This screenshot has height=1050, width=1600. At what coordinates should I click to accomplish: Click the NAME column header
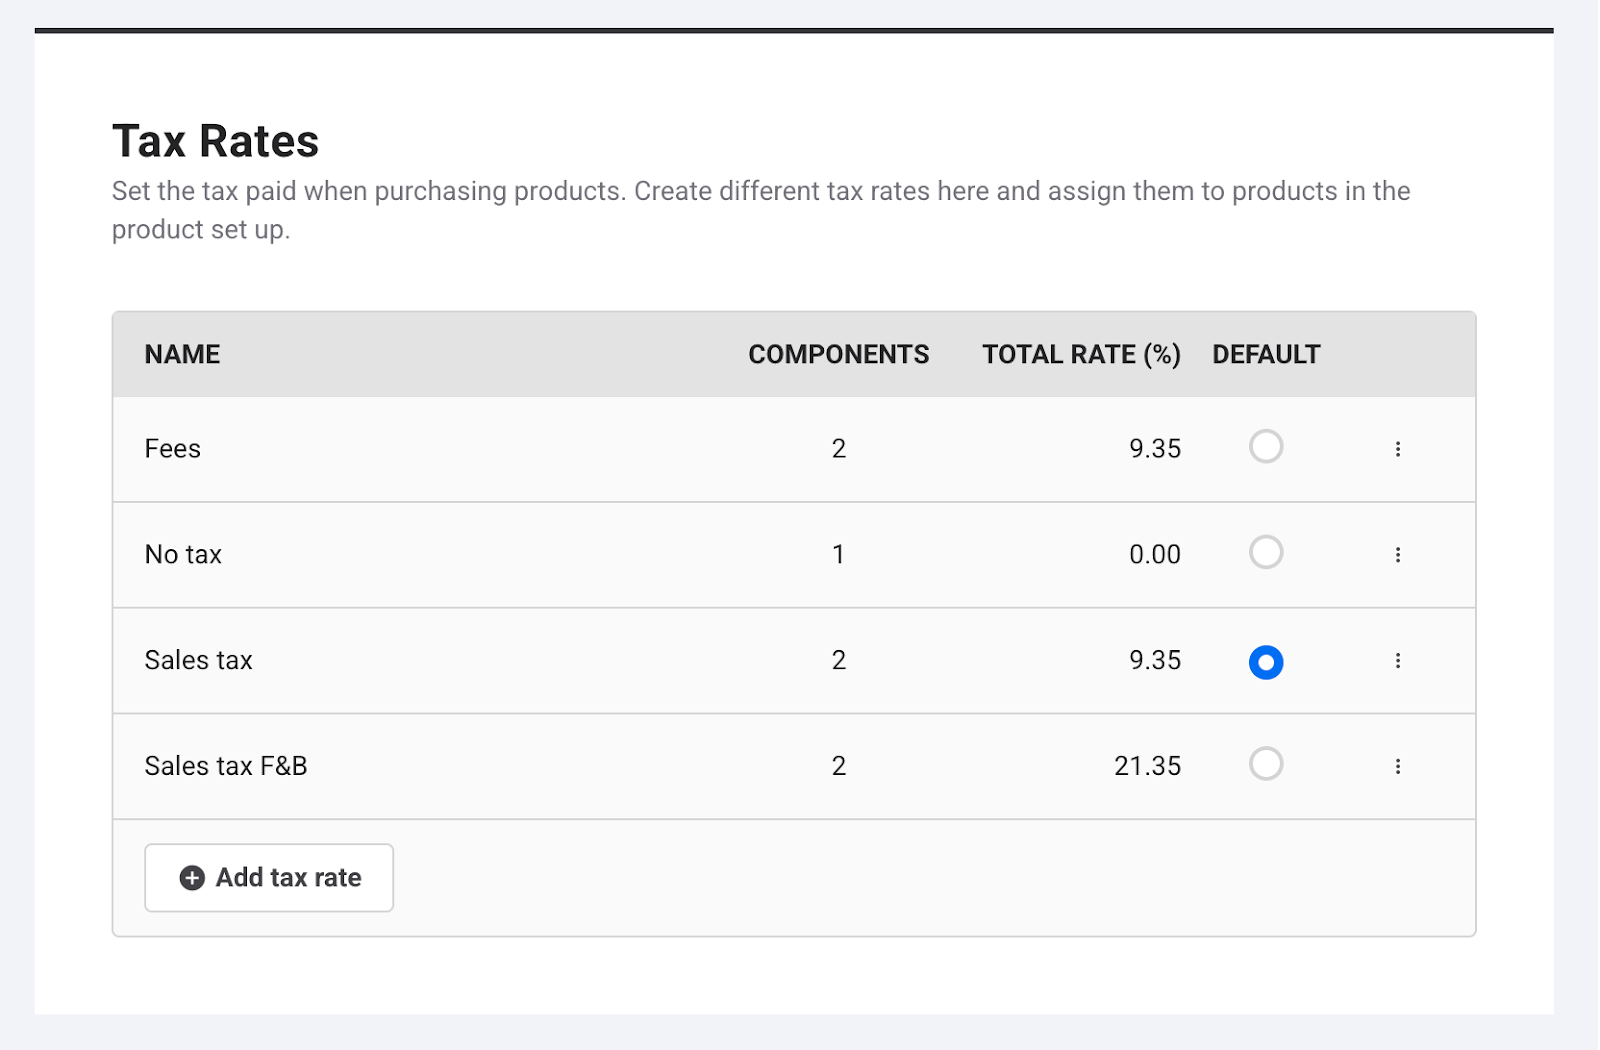tap(182, 355)
